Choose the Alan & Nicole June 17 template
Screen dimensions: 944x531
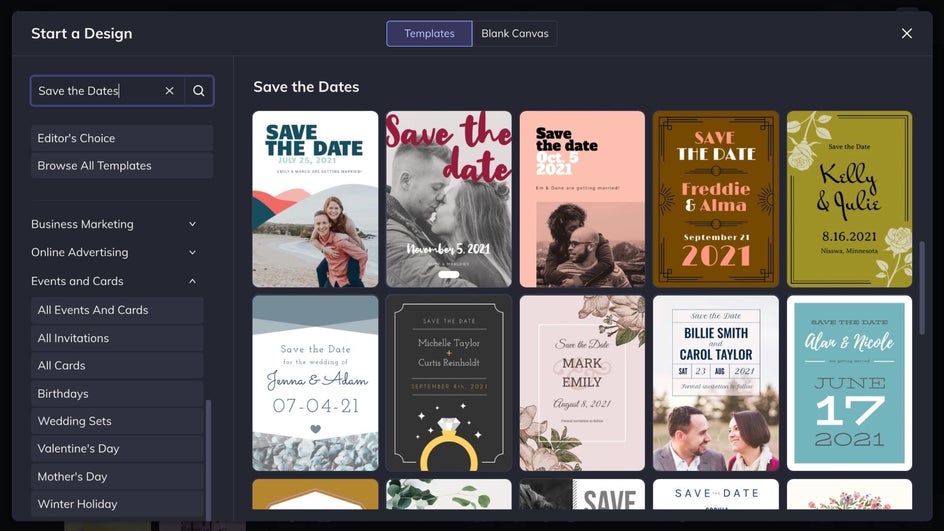pos(849,383)
